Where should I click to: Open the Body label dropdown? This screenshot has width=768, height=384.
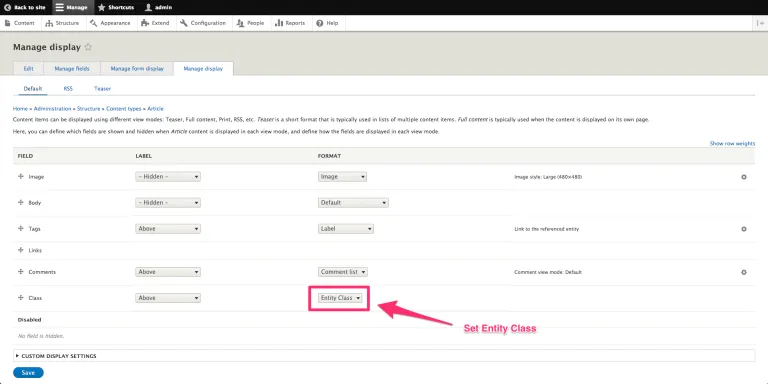[x=168, y=203]
